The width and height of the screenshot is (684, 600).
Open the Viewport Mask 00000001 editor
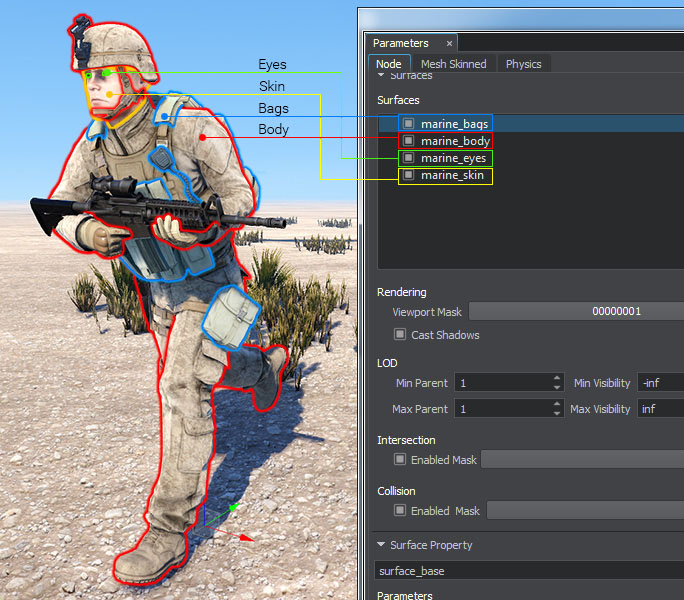(576, 312)
